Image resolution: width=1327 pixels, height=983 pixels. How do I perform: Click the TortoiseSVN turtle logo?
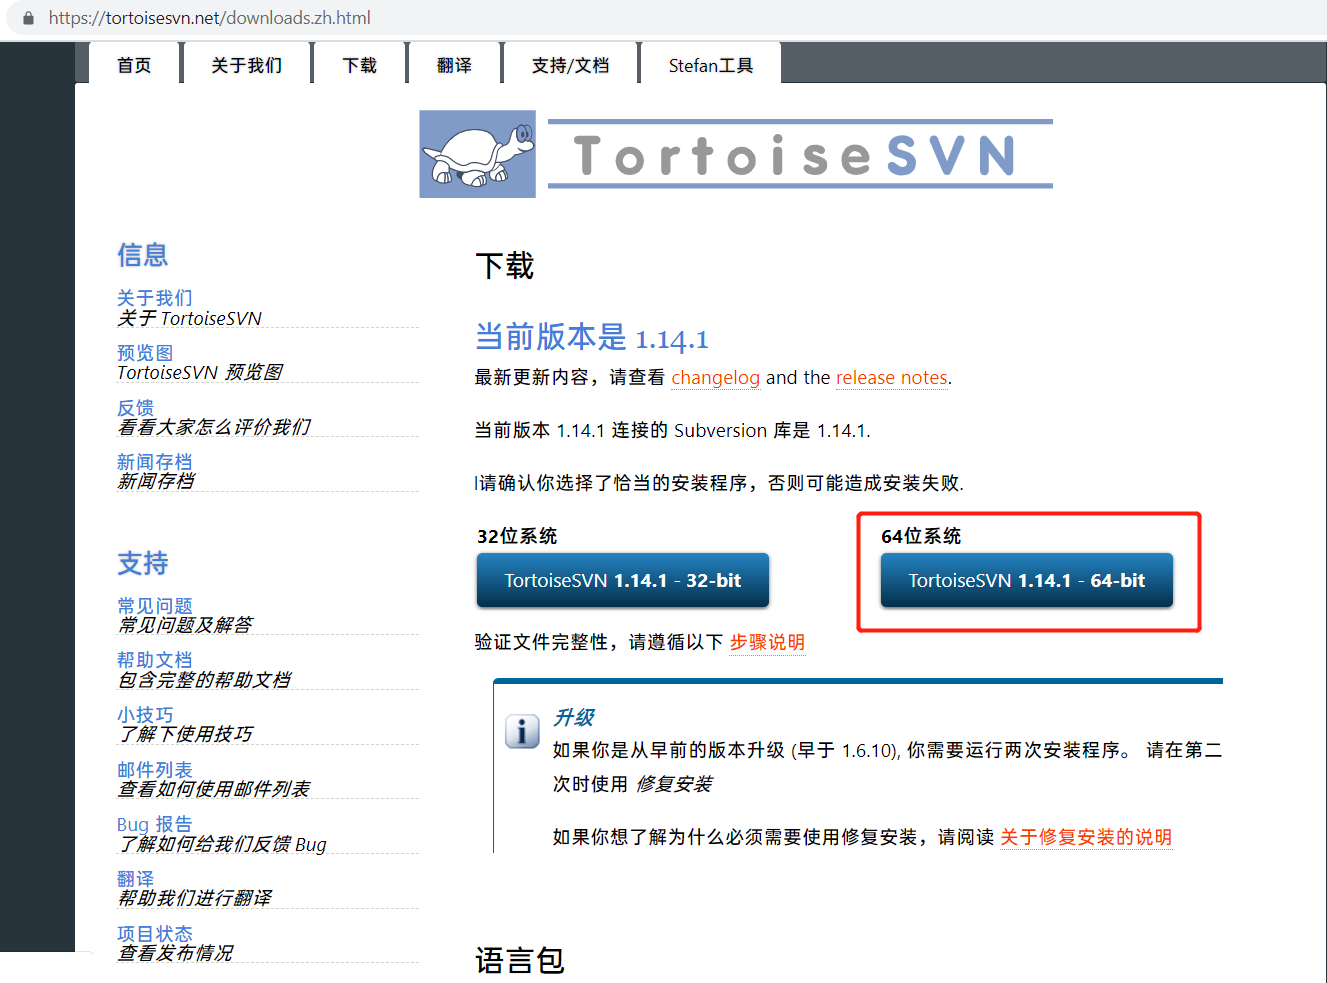[x=477, y=153]
